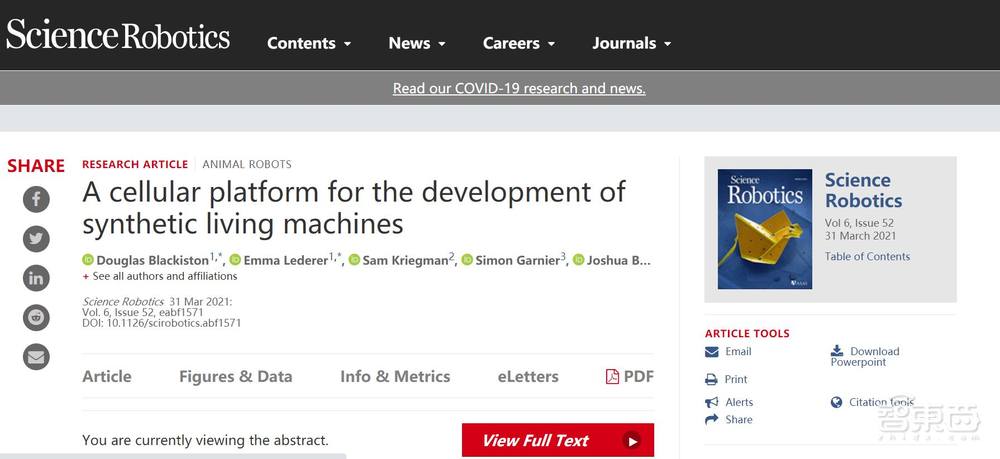The image size is (1000, 459).
Task: Click the Science Robotics cover thumbnail
Action: tap(764, 229)
